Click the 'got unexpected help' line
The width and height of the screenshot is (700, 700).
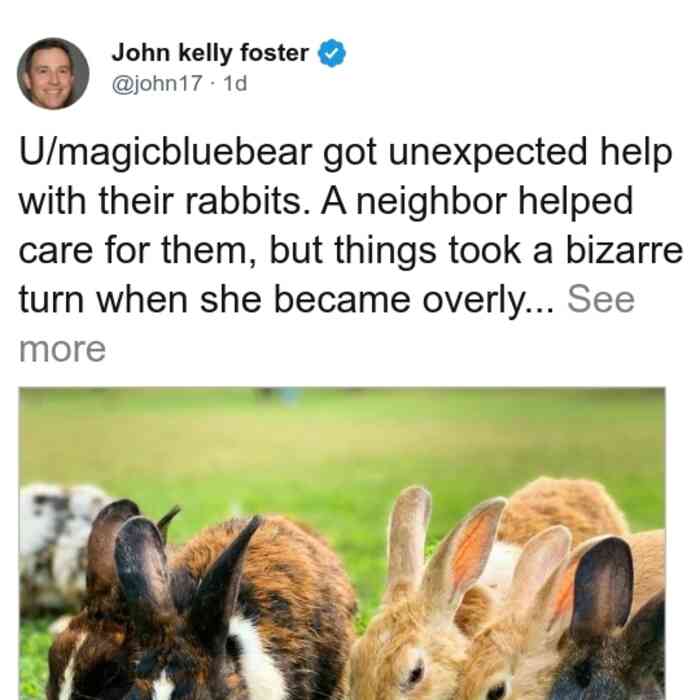click(497, 153)
